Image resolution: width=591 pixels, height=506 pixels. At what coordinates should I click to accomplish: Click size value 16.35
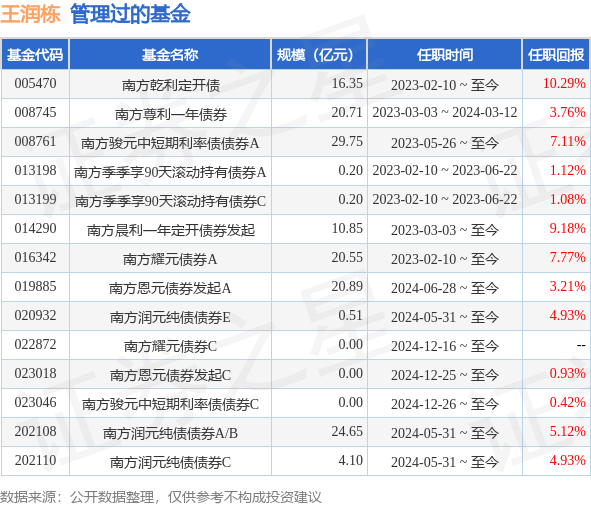click(x=347, y=83)
